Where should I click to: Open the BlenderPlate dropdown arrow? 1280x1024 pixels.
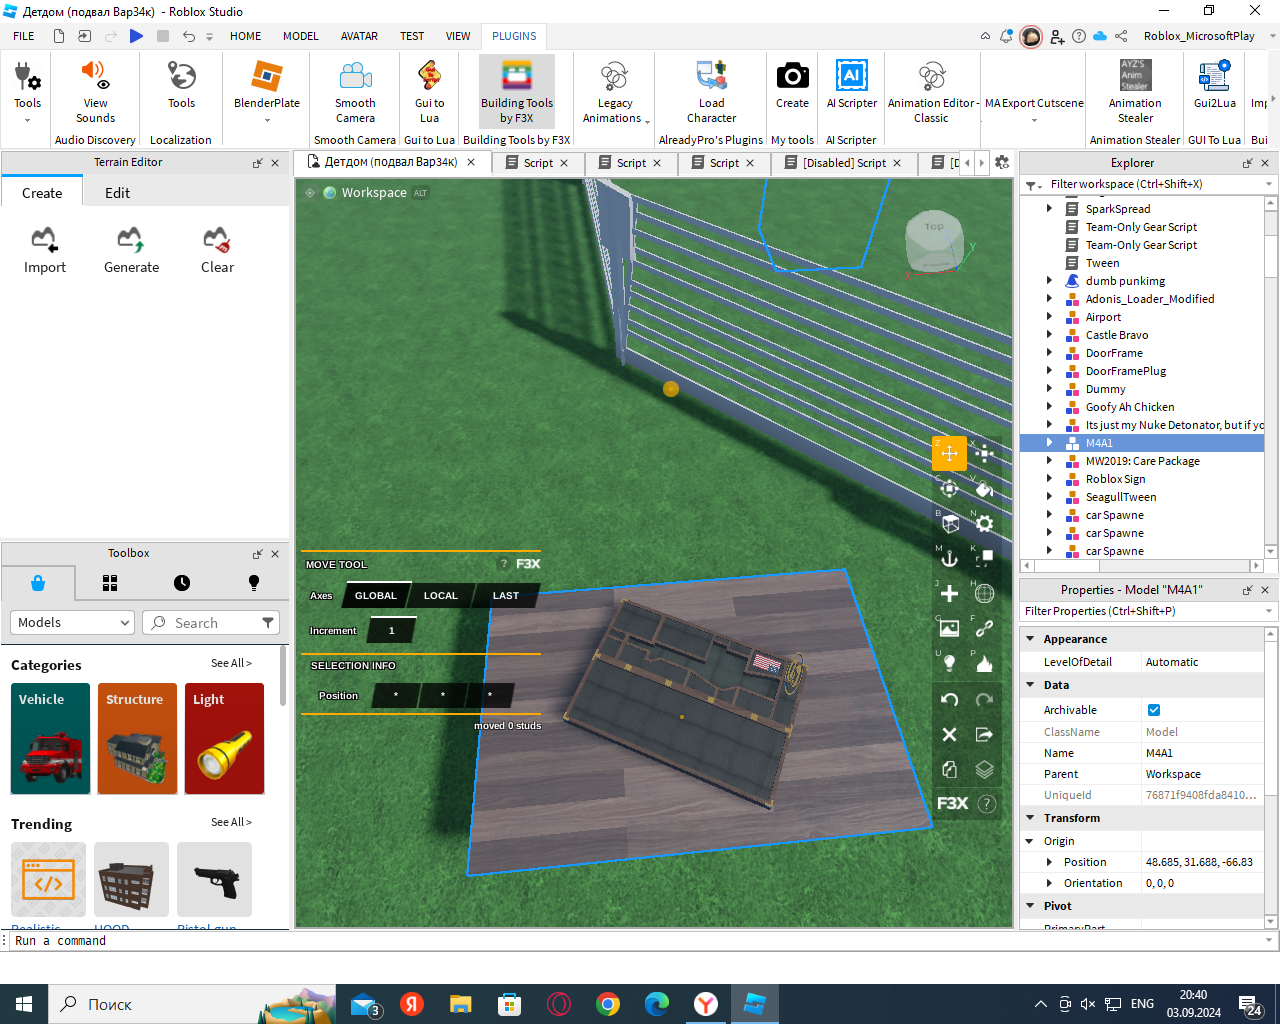pyautogui.click(x=267, y=120)
